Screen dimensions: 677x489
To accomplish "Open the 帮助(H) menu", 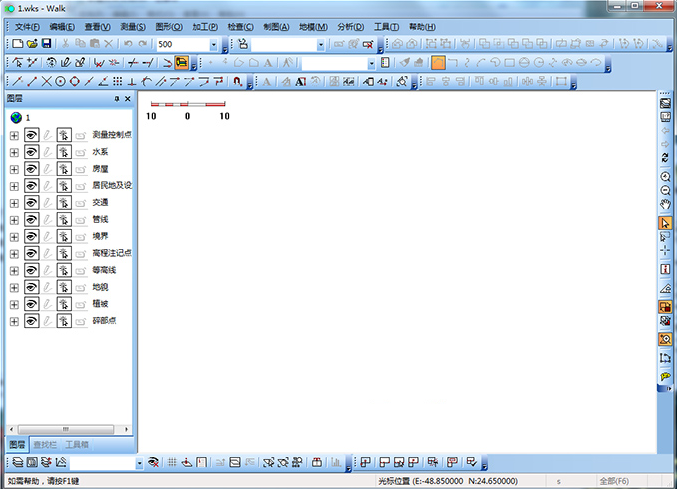I will [x=422, y=27].
